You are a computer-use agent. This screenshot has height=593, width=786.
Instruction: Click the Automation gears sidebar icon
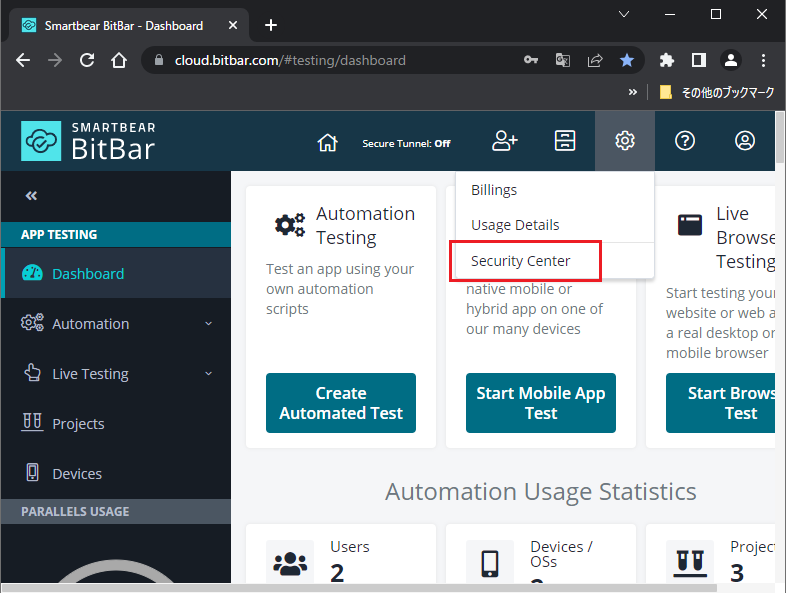(32, 322)
